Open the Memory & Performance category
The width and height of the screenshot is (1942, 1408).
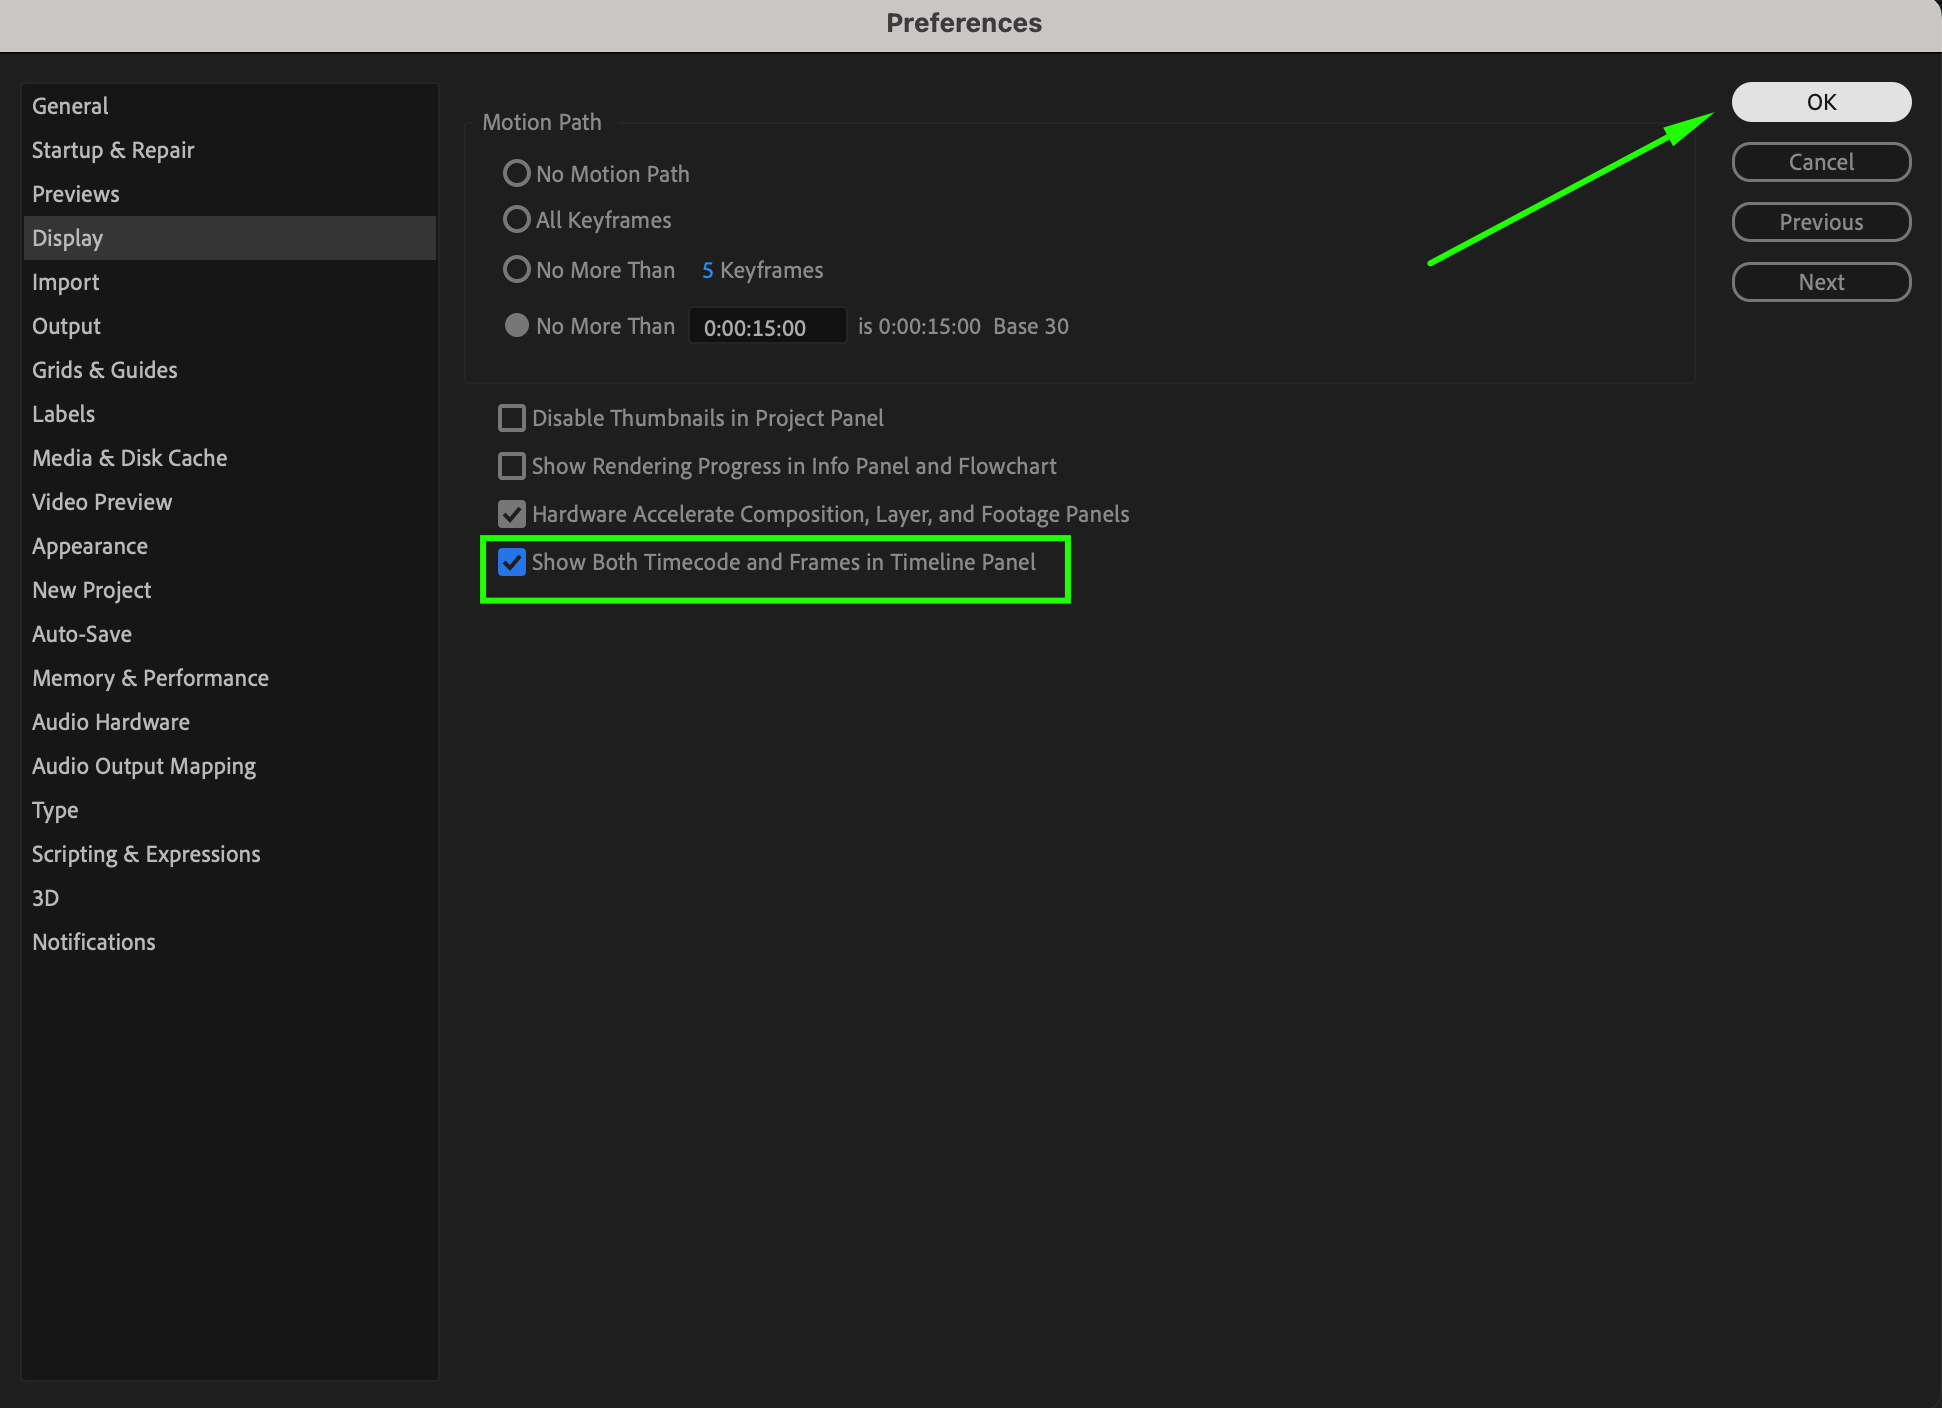pos(150,678)
